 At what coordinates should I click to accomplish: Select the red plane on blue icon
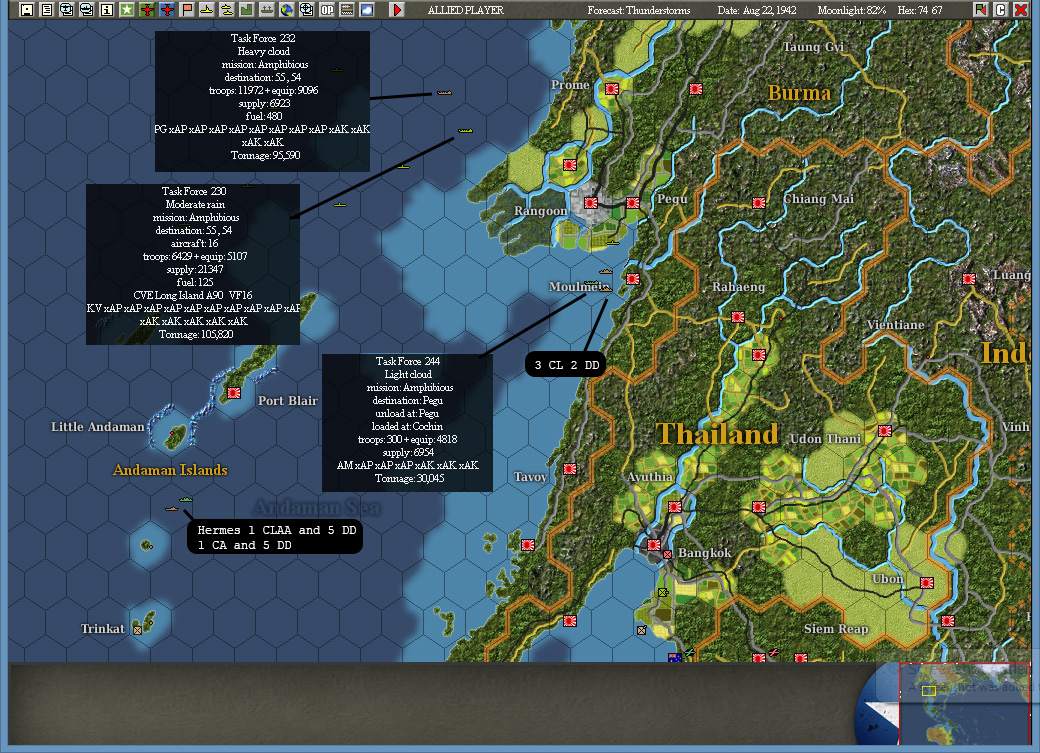[166, 10]
